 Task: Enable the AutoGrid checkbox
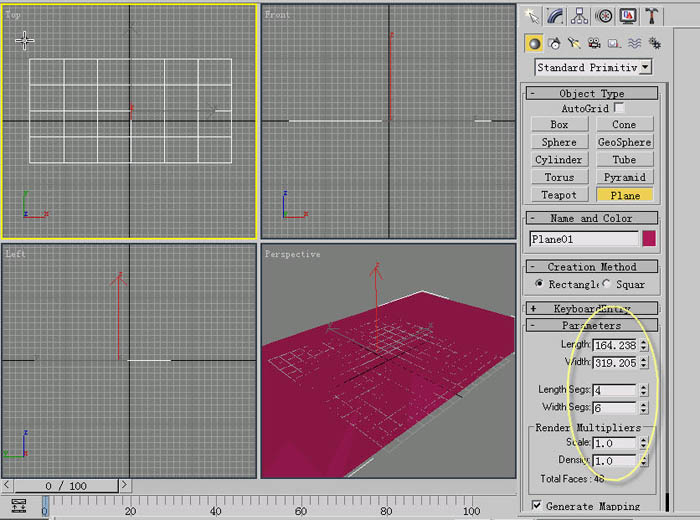(x=619, y=108)
